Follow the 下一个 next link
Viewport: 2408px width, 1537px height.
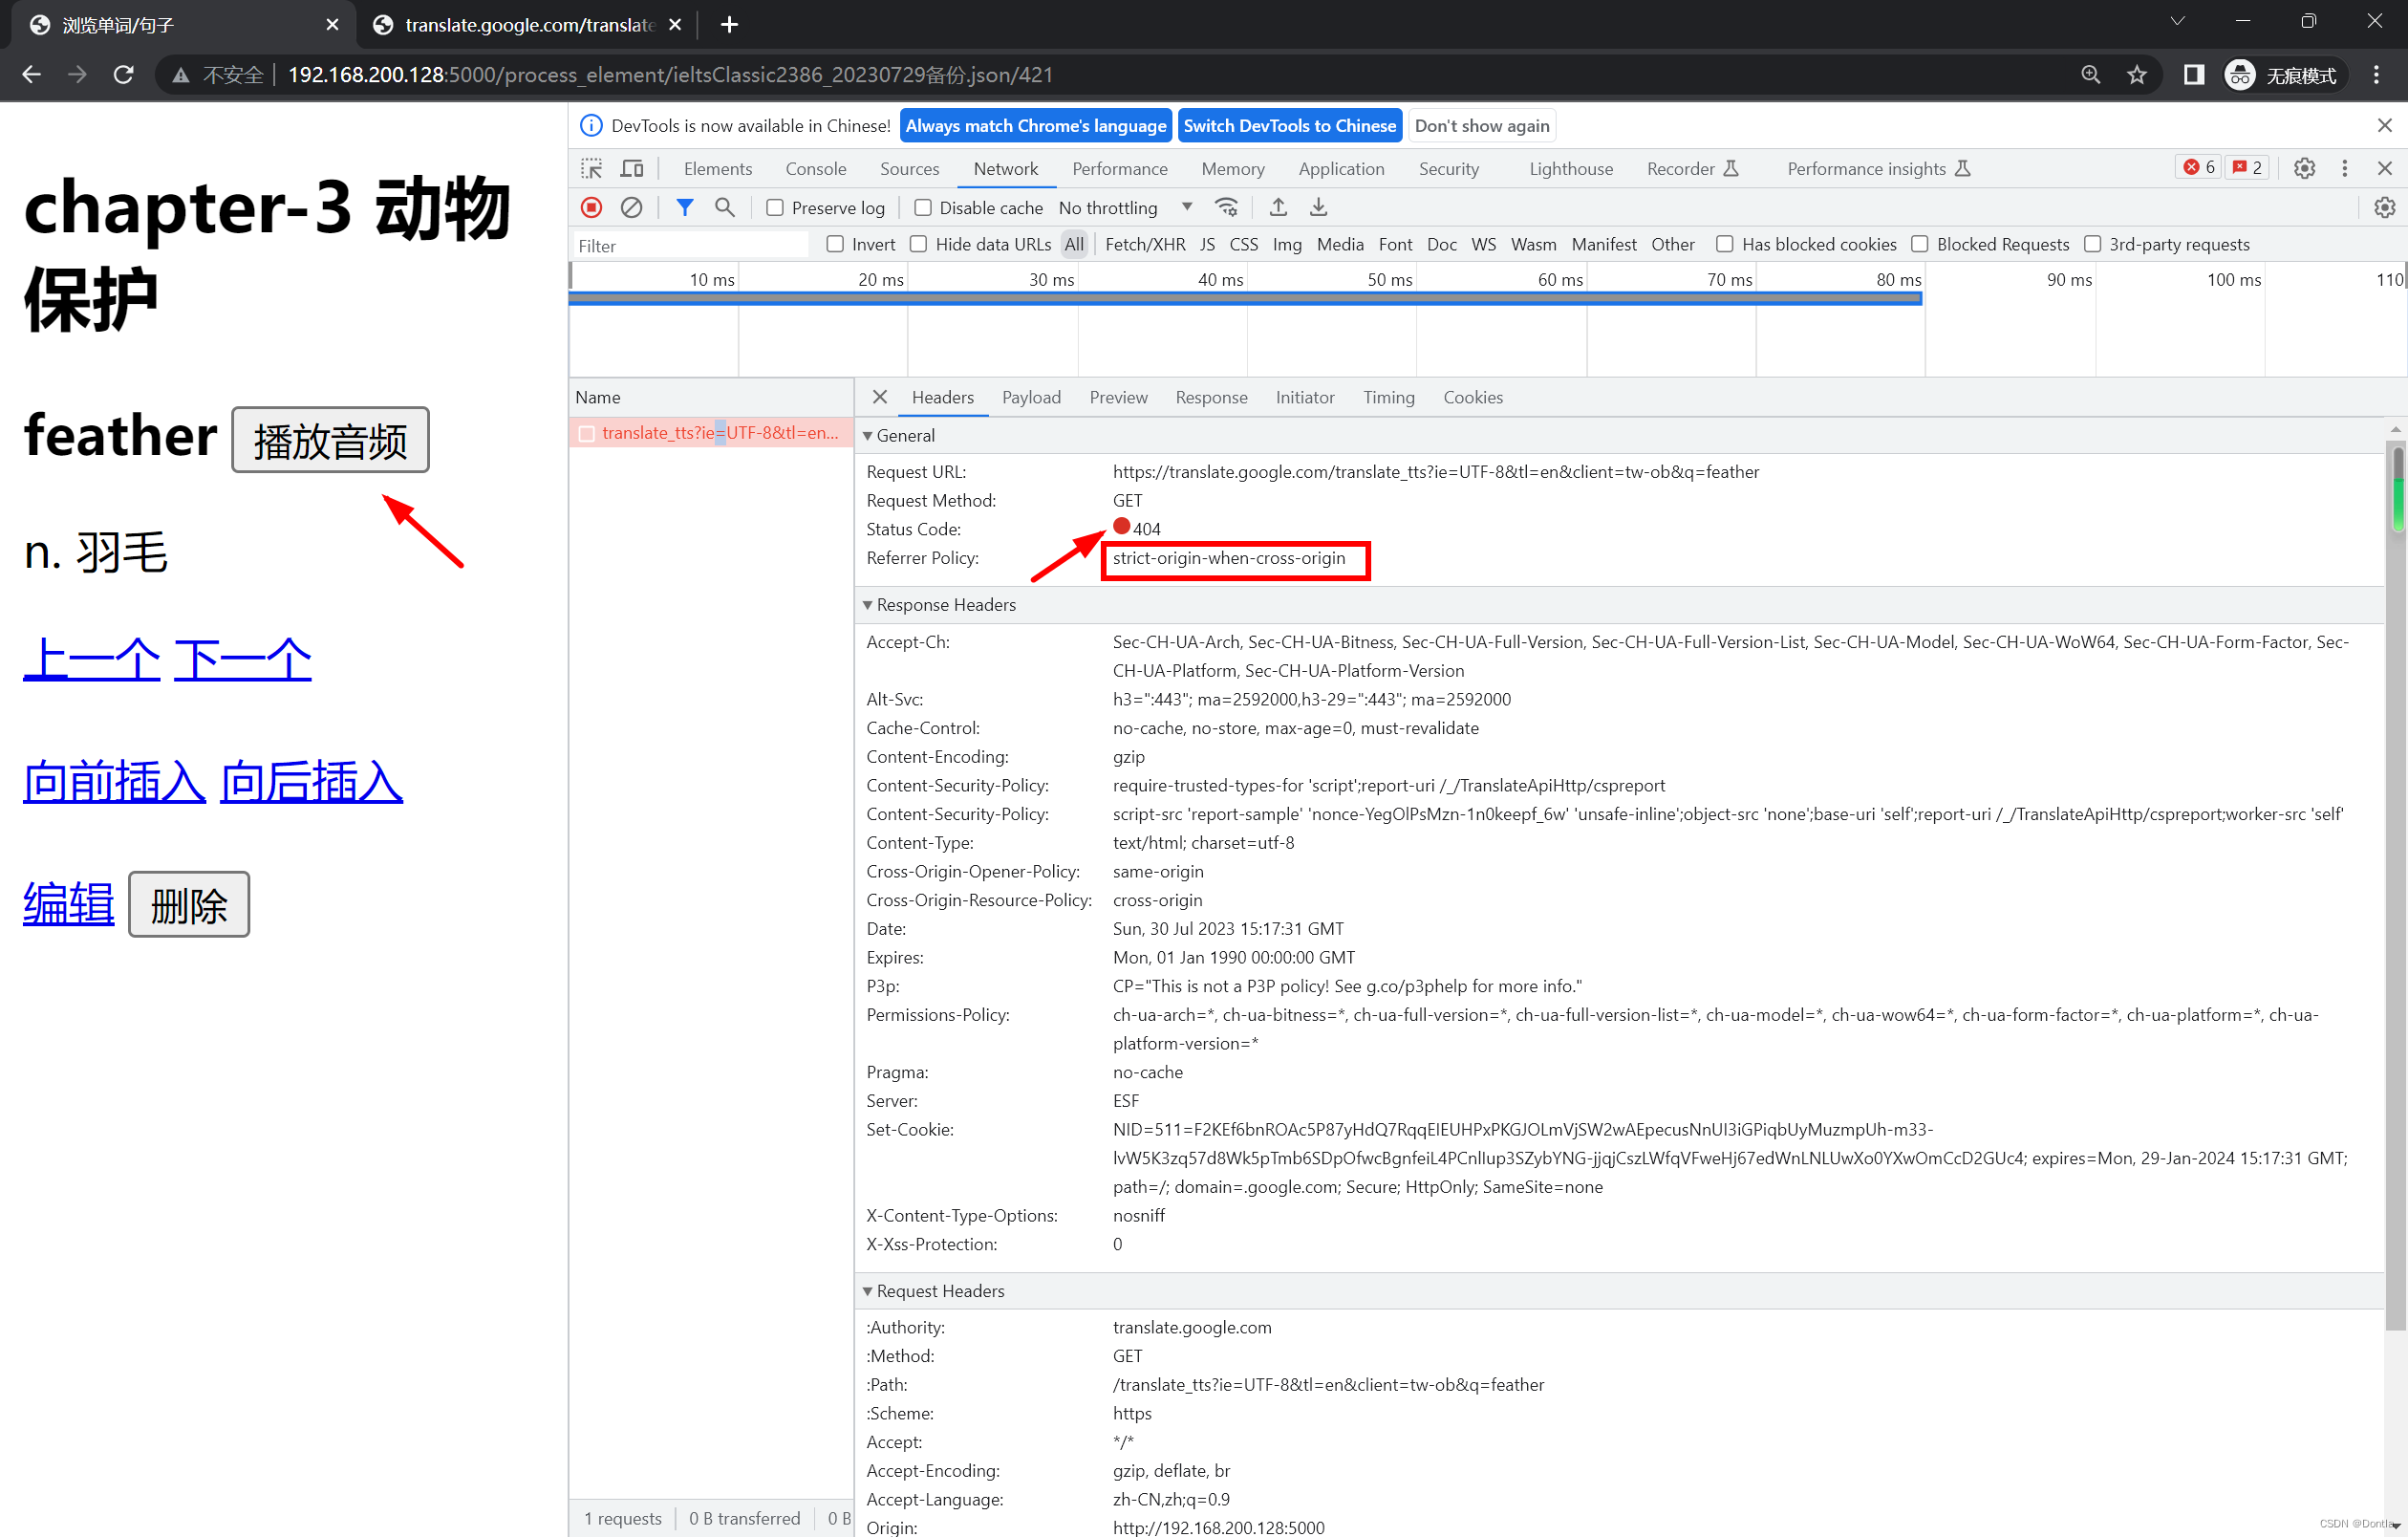tap(243, 659)
